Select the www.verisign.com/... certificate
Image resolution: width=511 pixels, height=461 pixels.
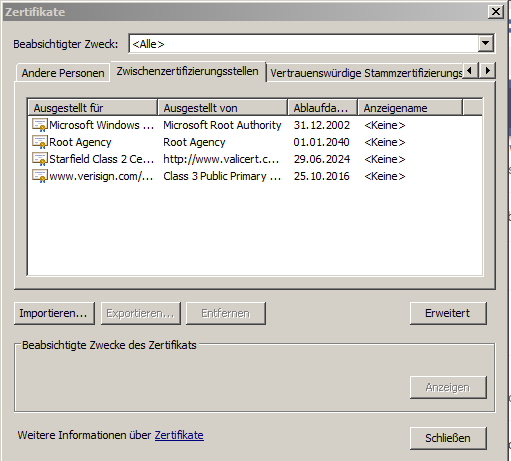(101, 176)
